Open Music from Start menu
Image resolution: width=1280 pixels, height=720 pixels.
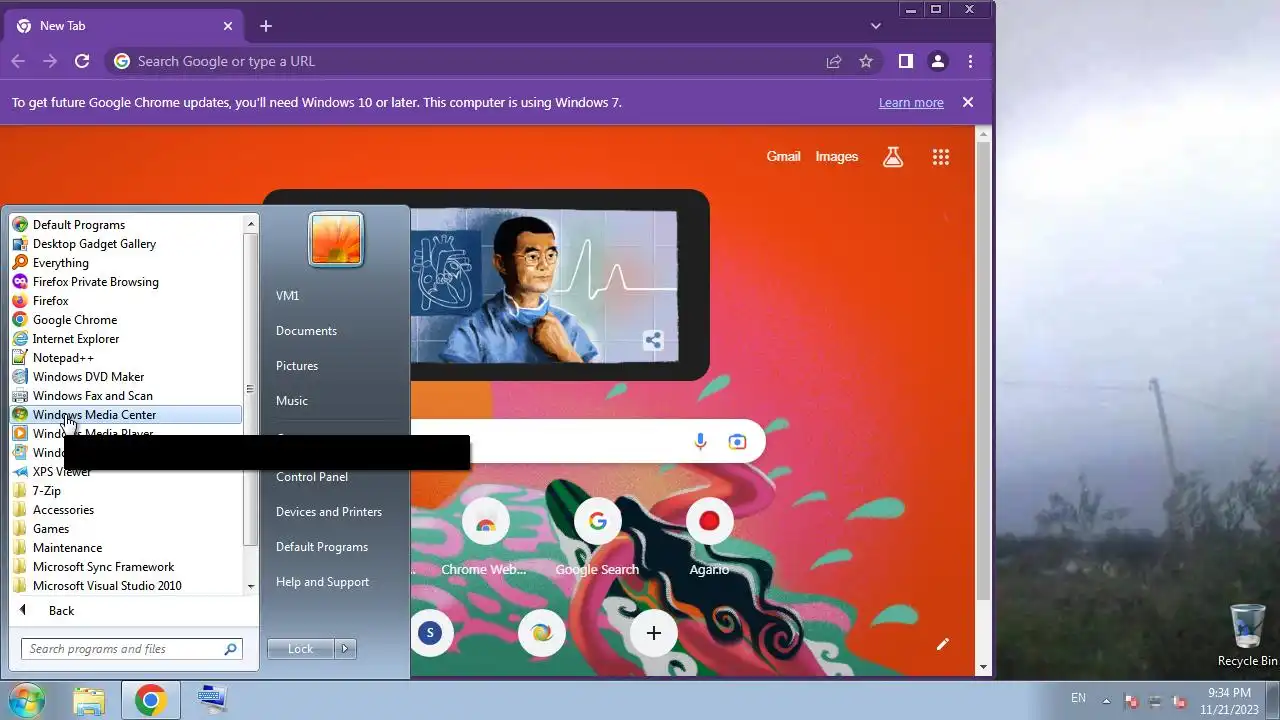pyautogui.click(x=292, y=401)
